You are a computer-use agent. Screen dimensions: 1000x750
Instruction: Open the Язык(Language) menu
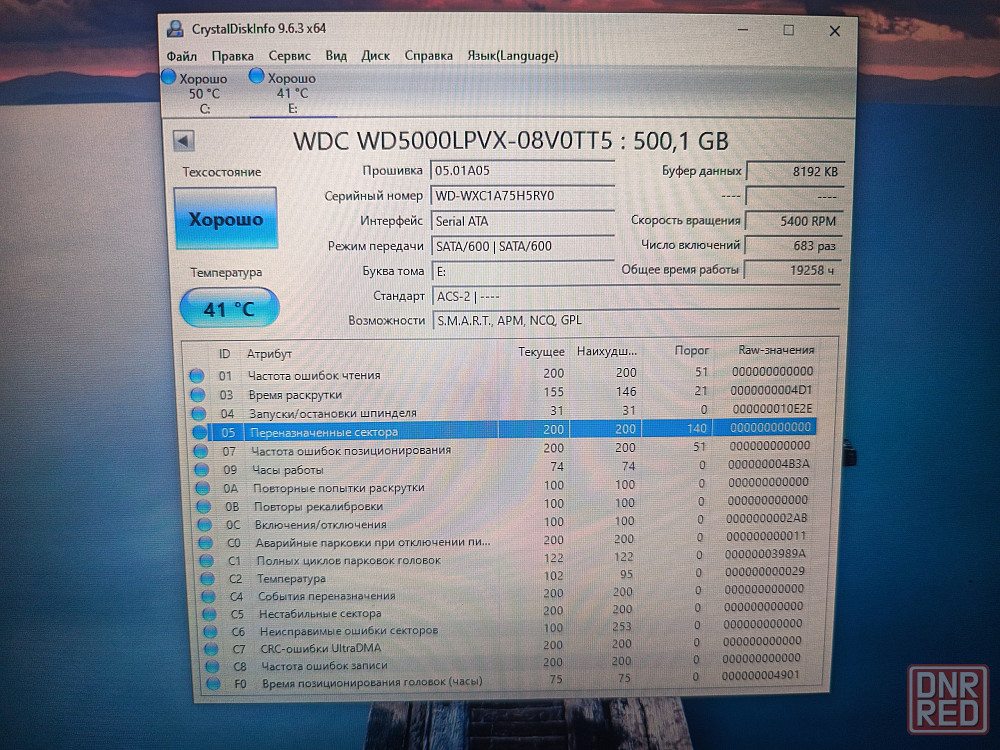tap(513, 56)
